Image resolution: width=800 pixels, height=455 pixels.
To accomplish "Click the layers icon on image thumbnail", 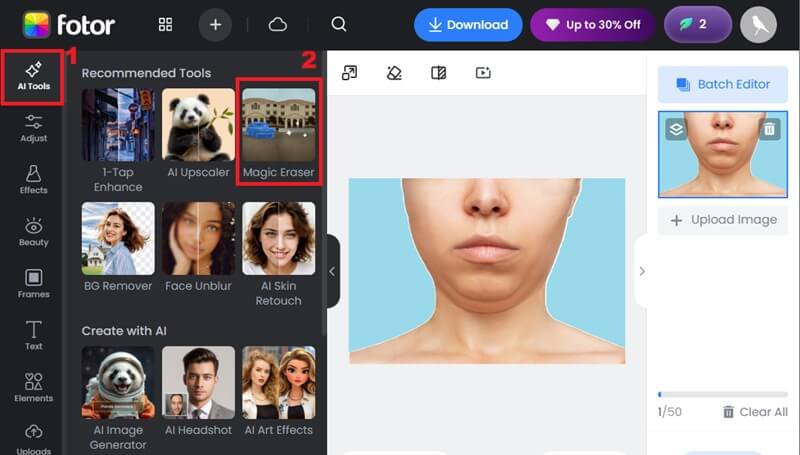I will 676,129.
